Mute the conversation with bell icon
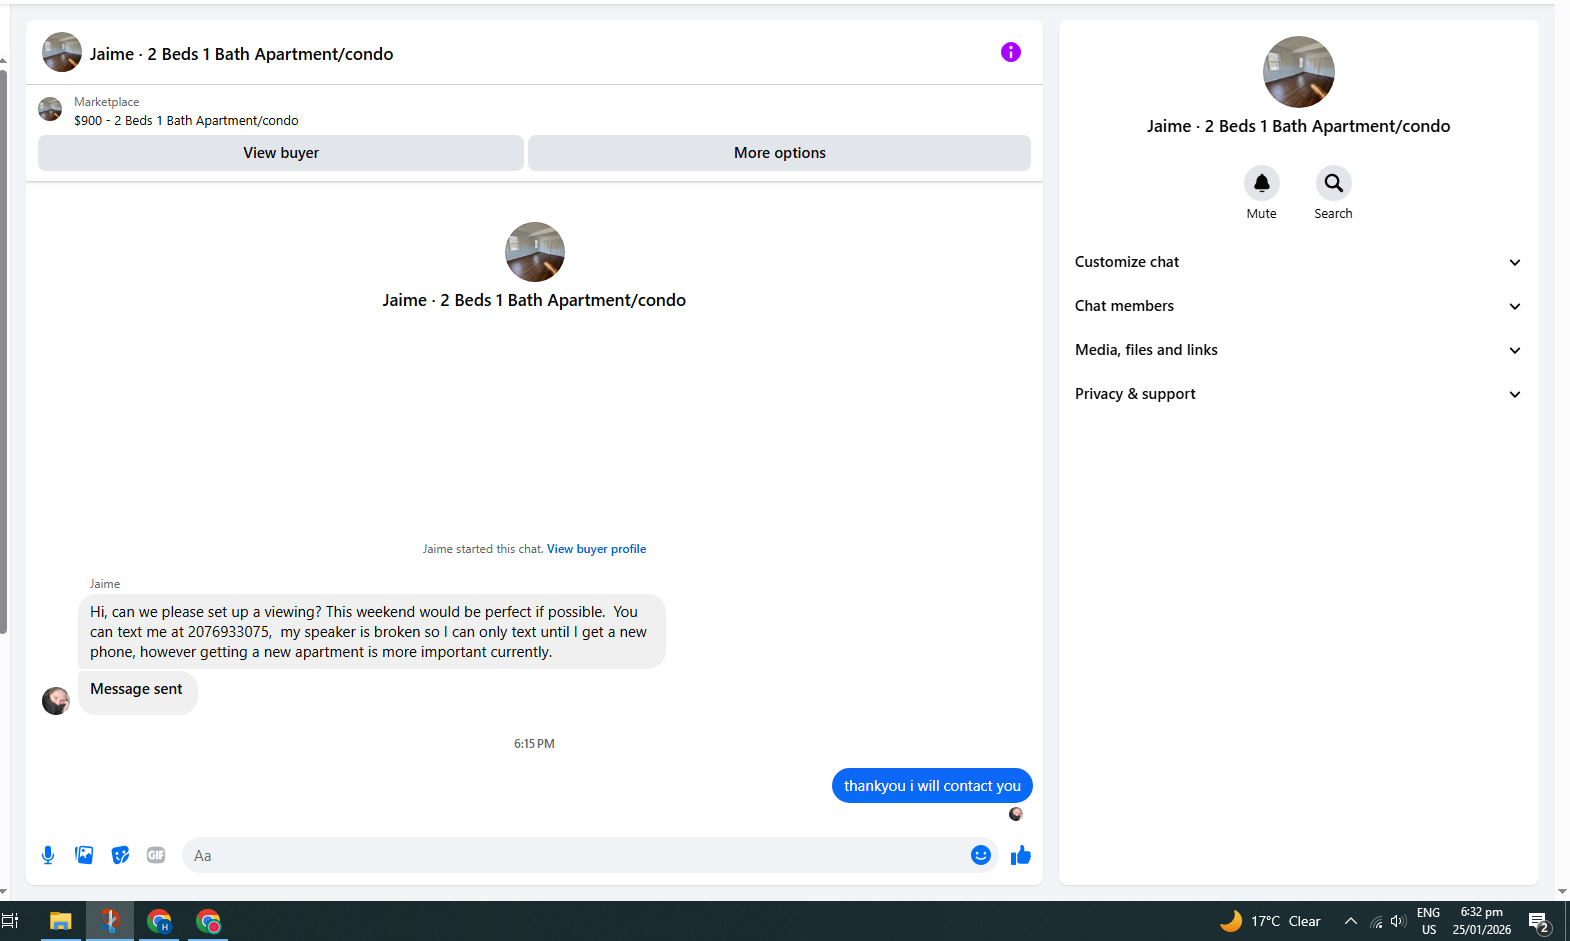 1262,183
